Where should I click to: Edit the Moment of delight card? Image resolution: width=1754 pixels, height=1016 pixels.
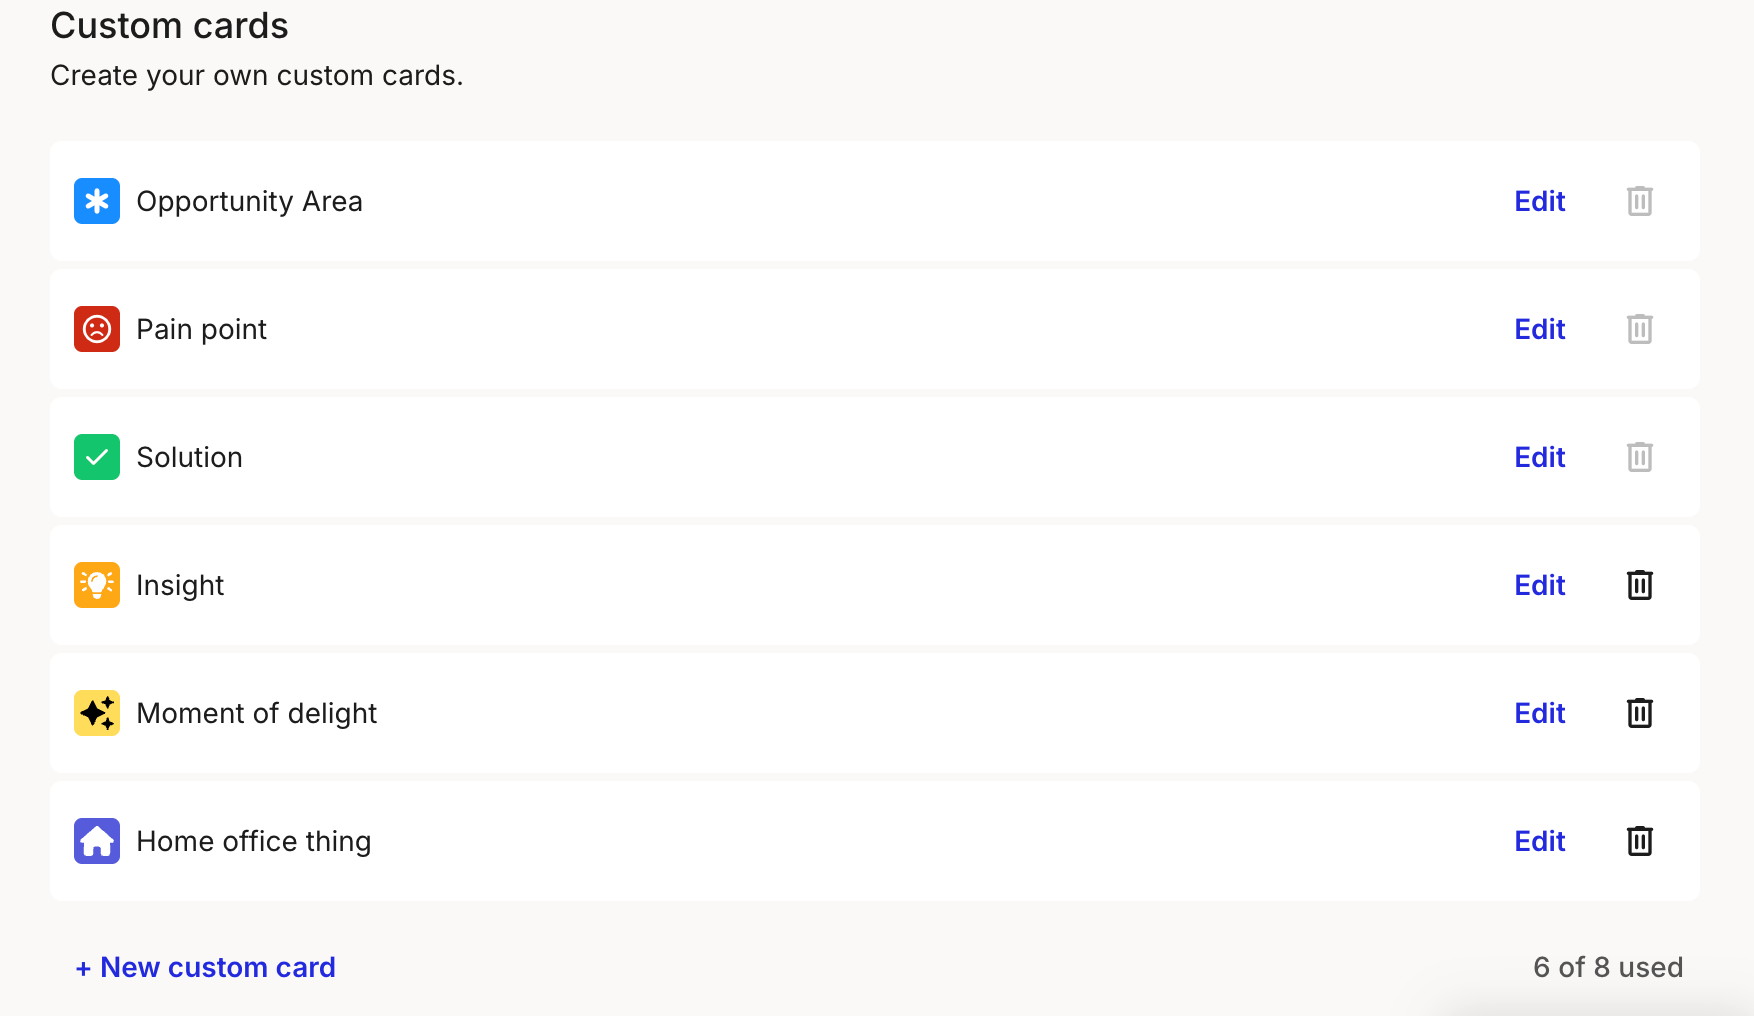point(1539,713)
